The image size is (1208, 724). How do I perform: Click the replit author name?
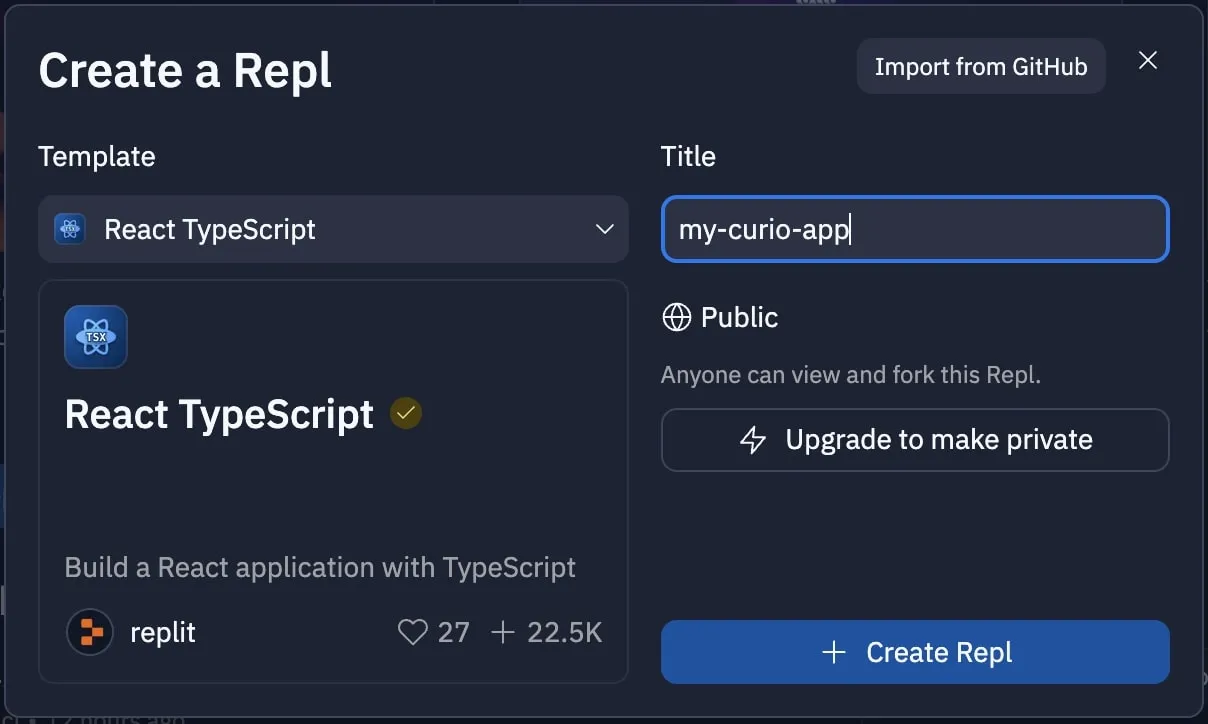[x=163, y=632]
